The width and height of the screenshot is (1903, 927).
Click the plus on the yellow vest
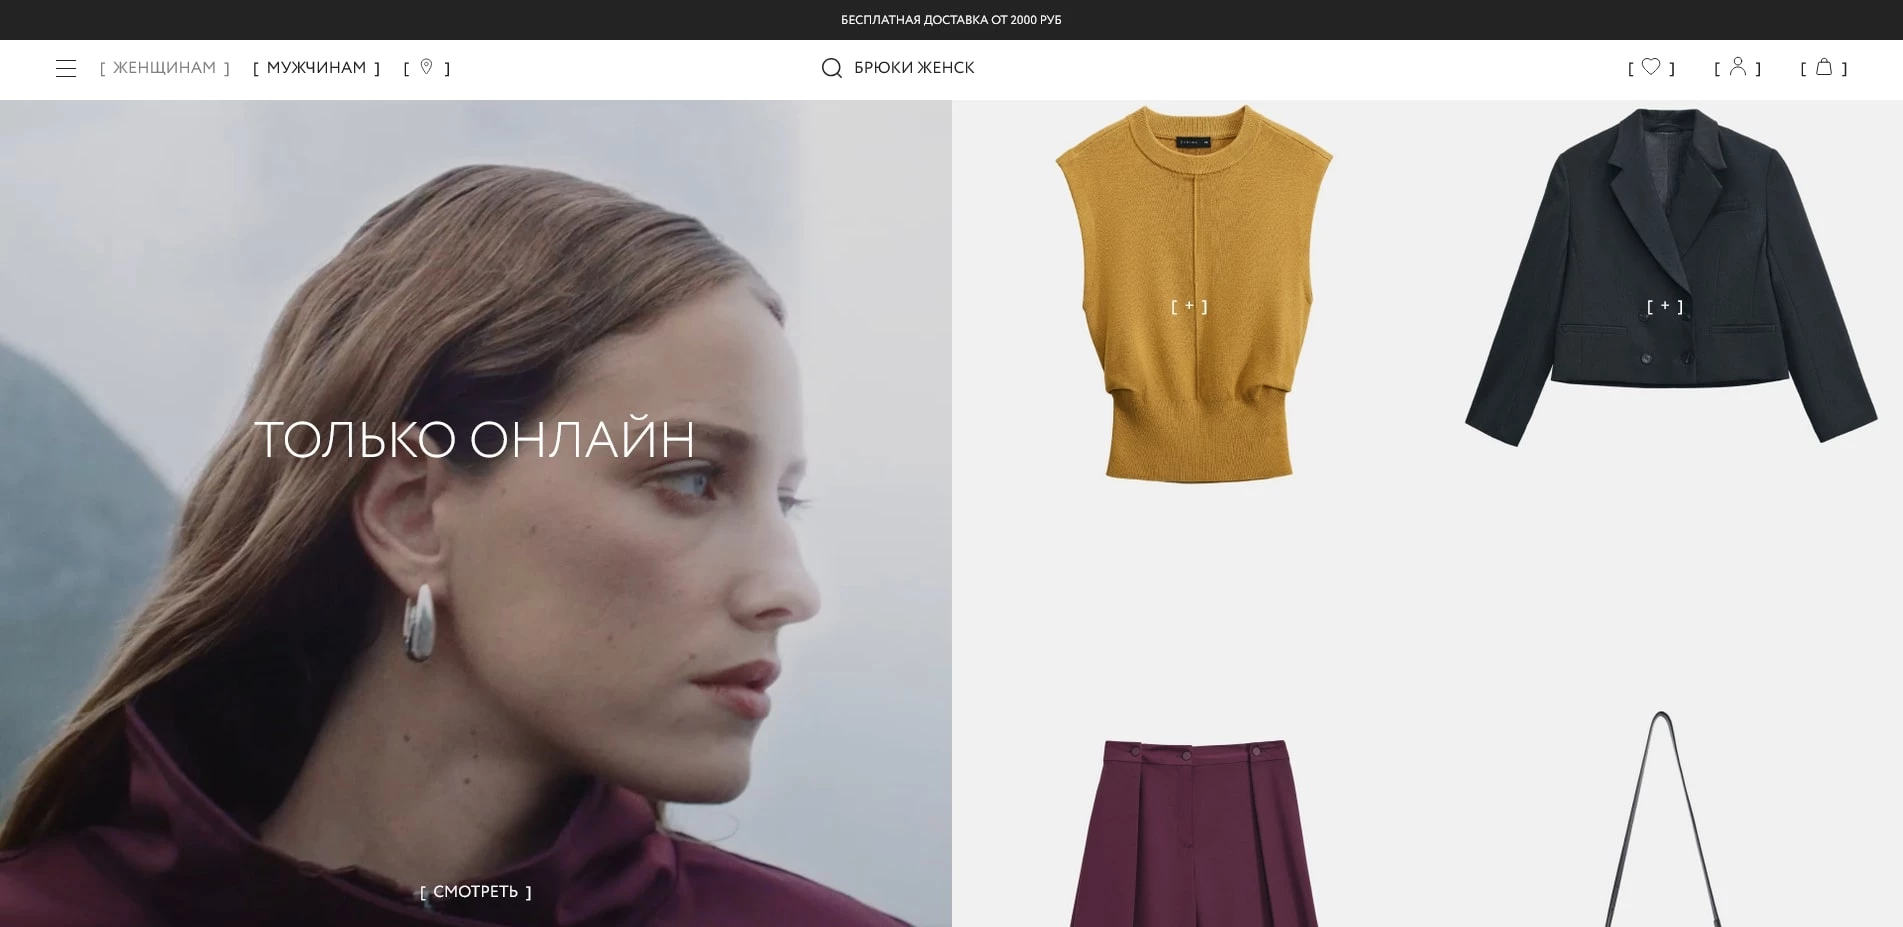[1189, 306]
